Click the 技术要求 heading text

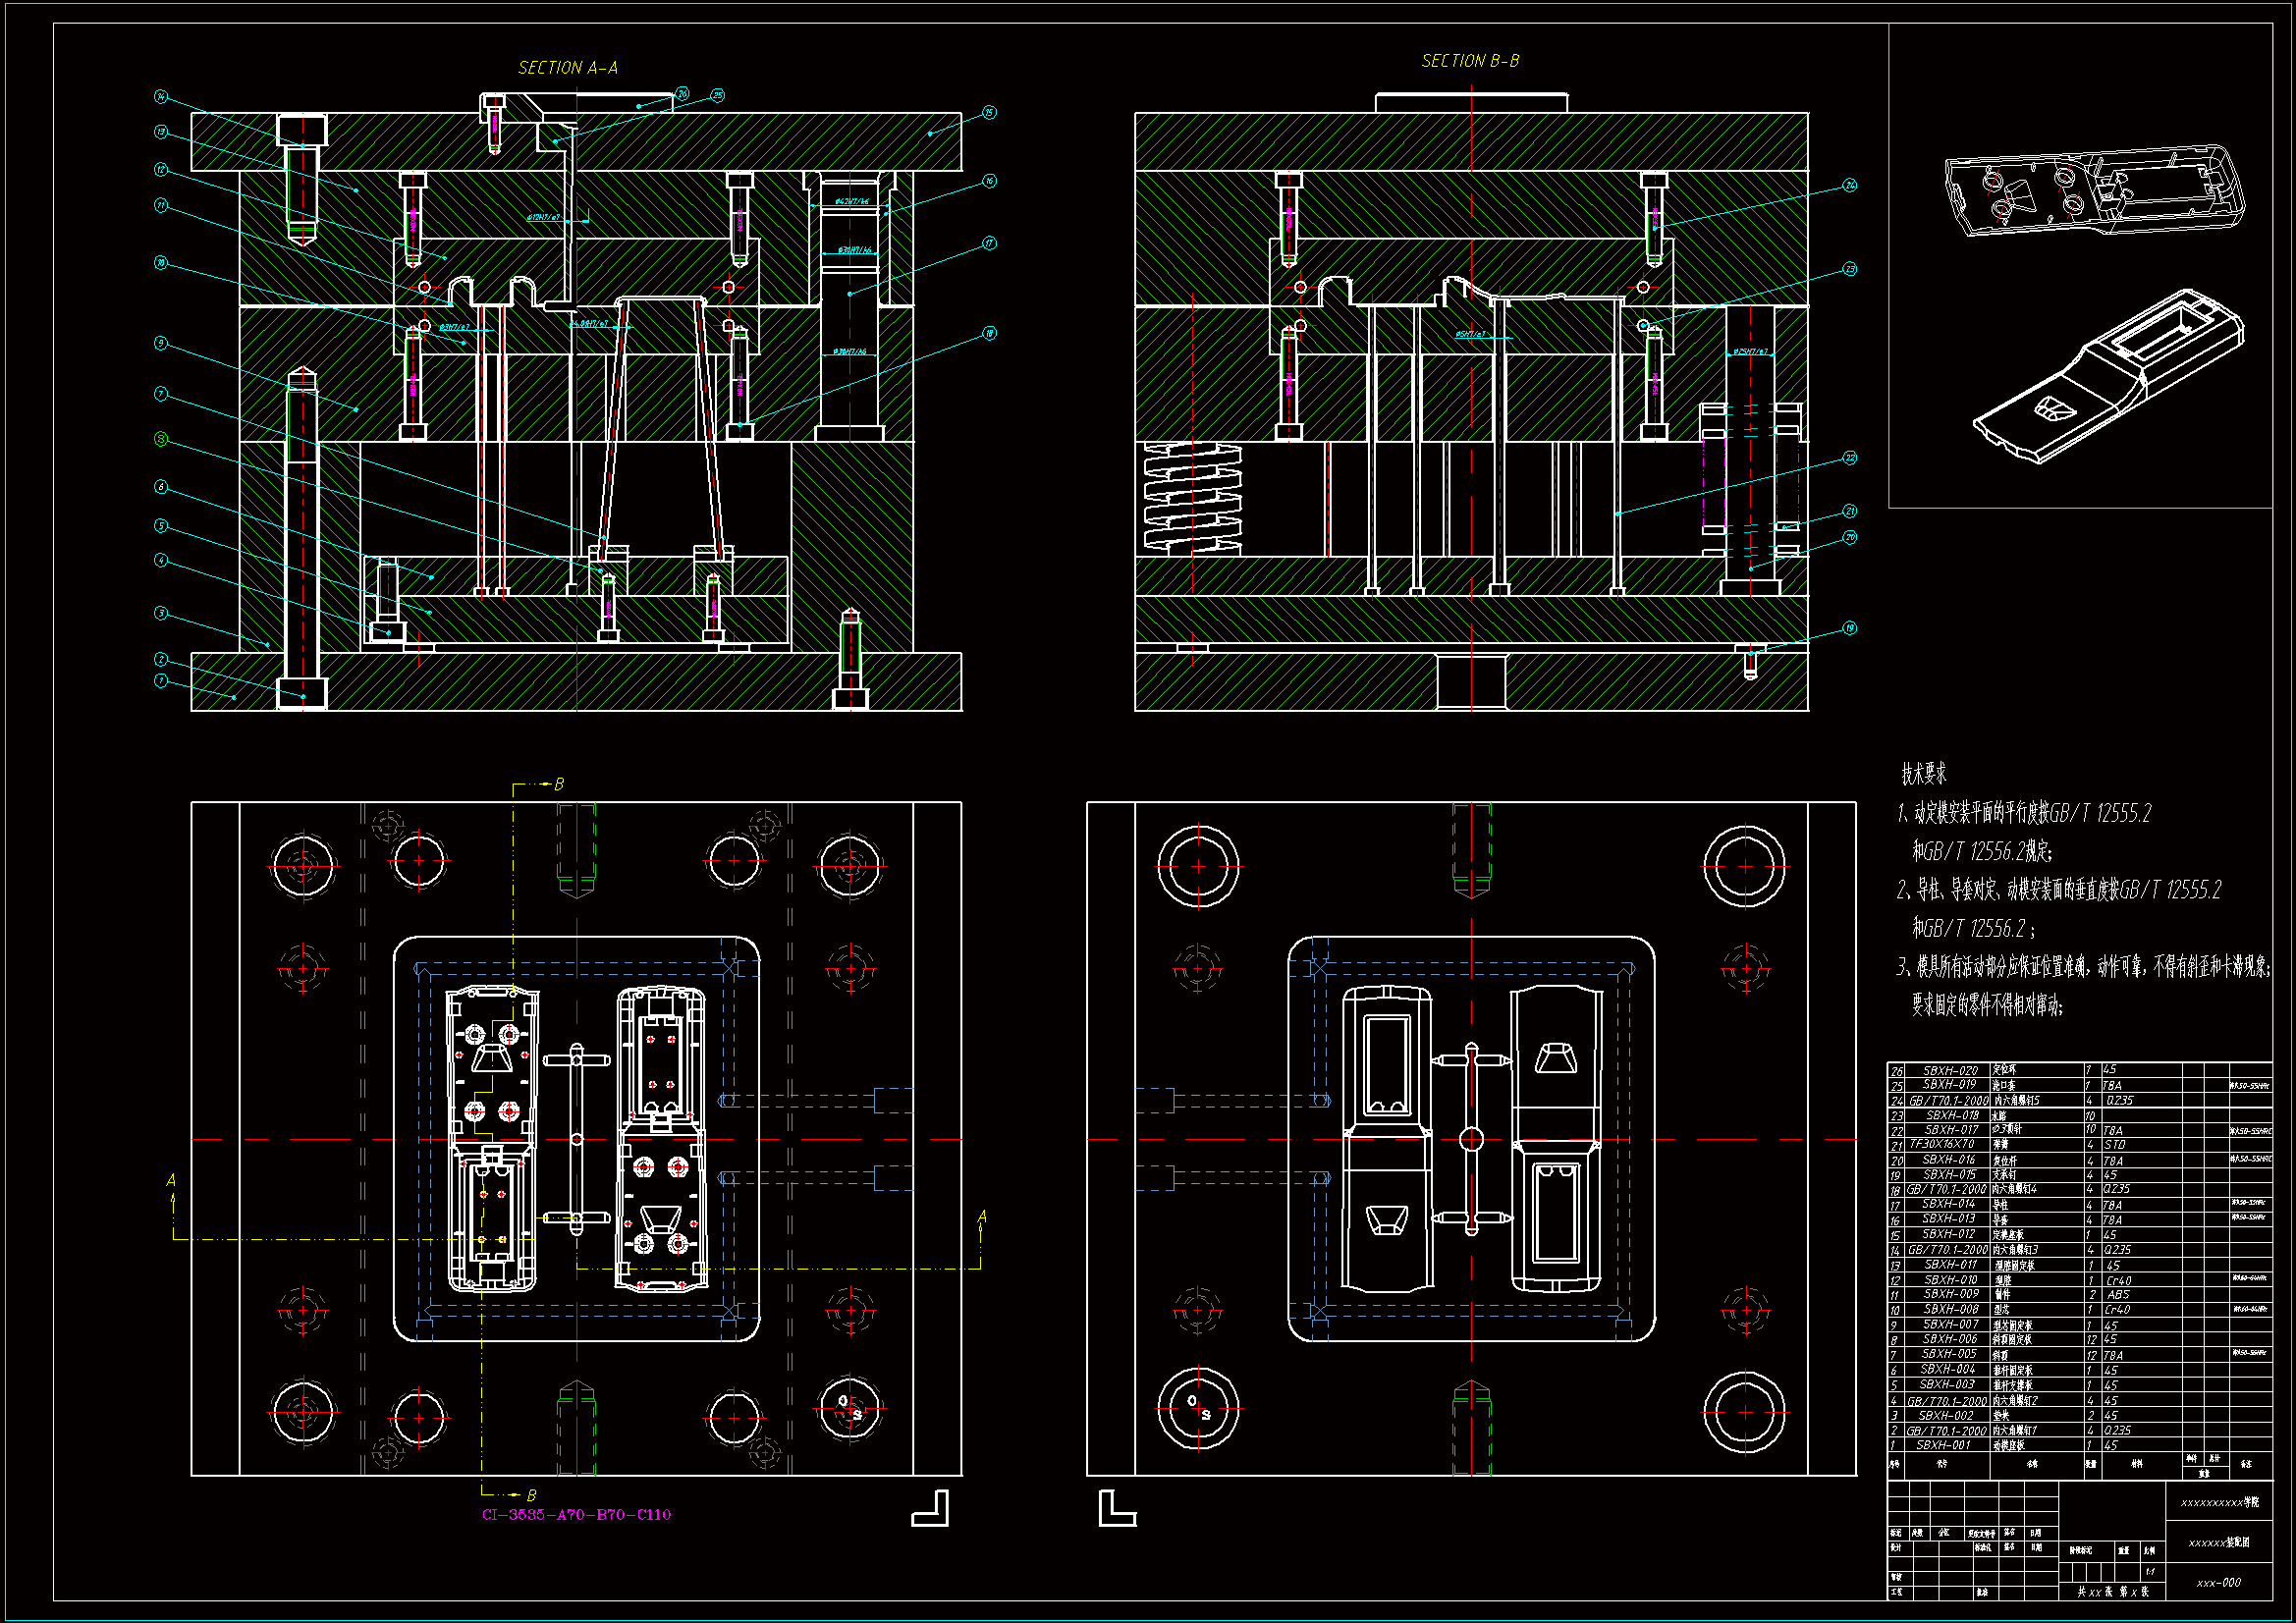pos(1923,773)
